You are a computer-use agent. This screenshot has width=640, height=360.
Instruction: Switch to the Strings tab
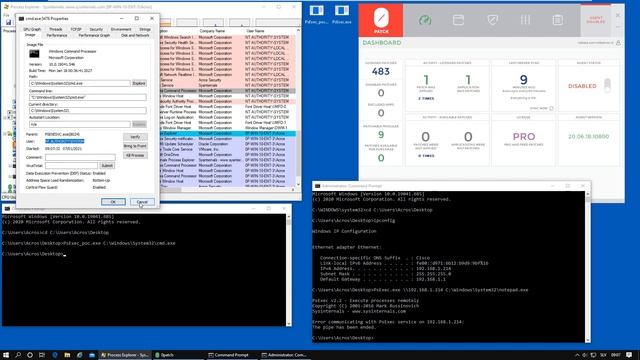coord(145,29)
